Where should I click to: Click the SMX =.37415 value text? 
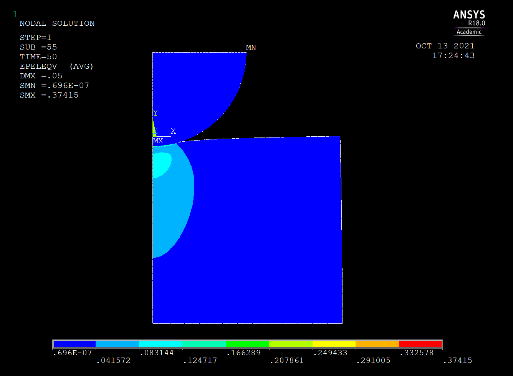point(49,95)
